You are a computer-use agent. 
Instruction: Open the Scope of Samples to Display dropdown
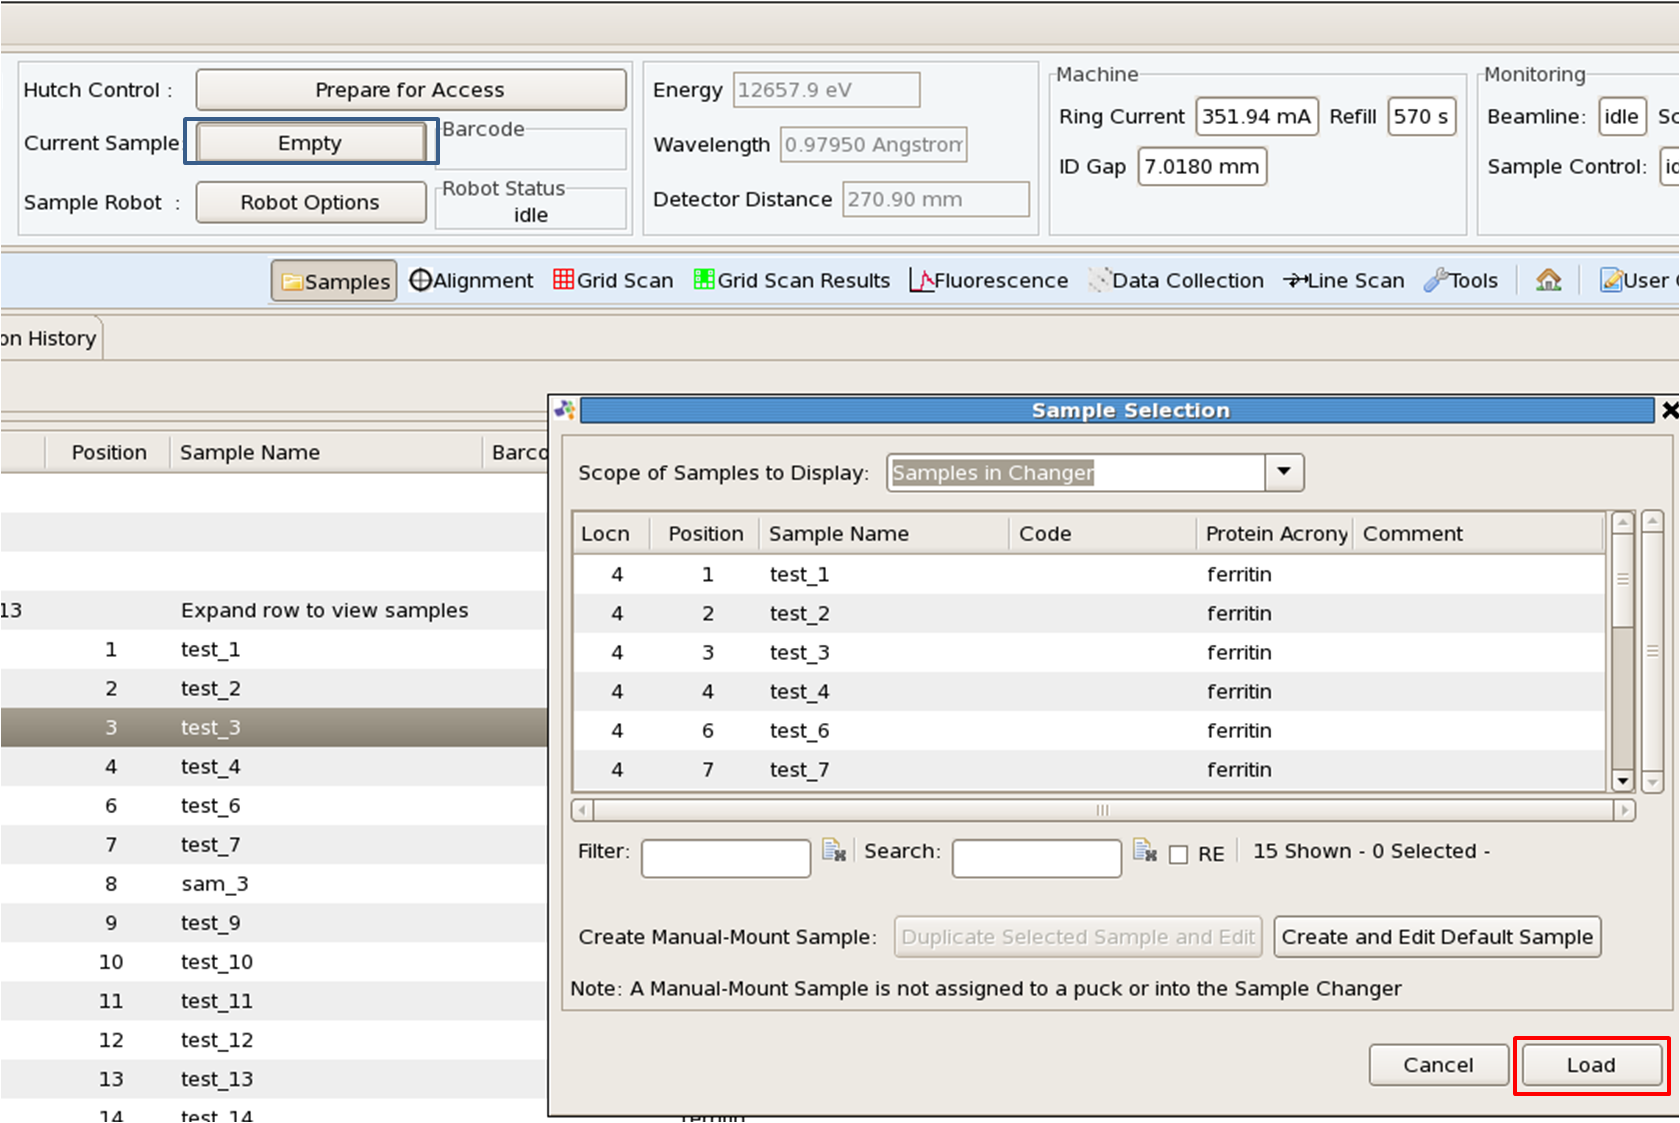pos(1285,472)
